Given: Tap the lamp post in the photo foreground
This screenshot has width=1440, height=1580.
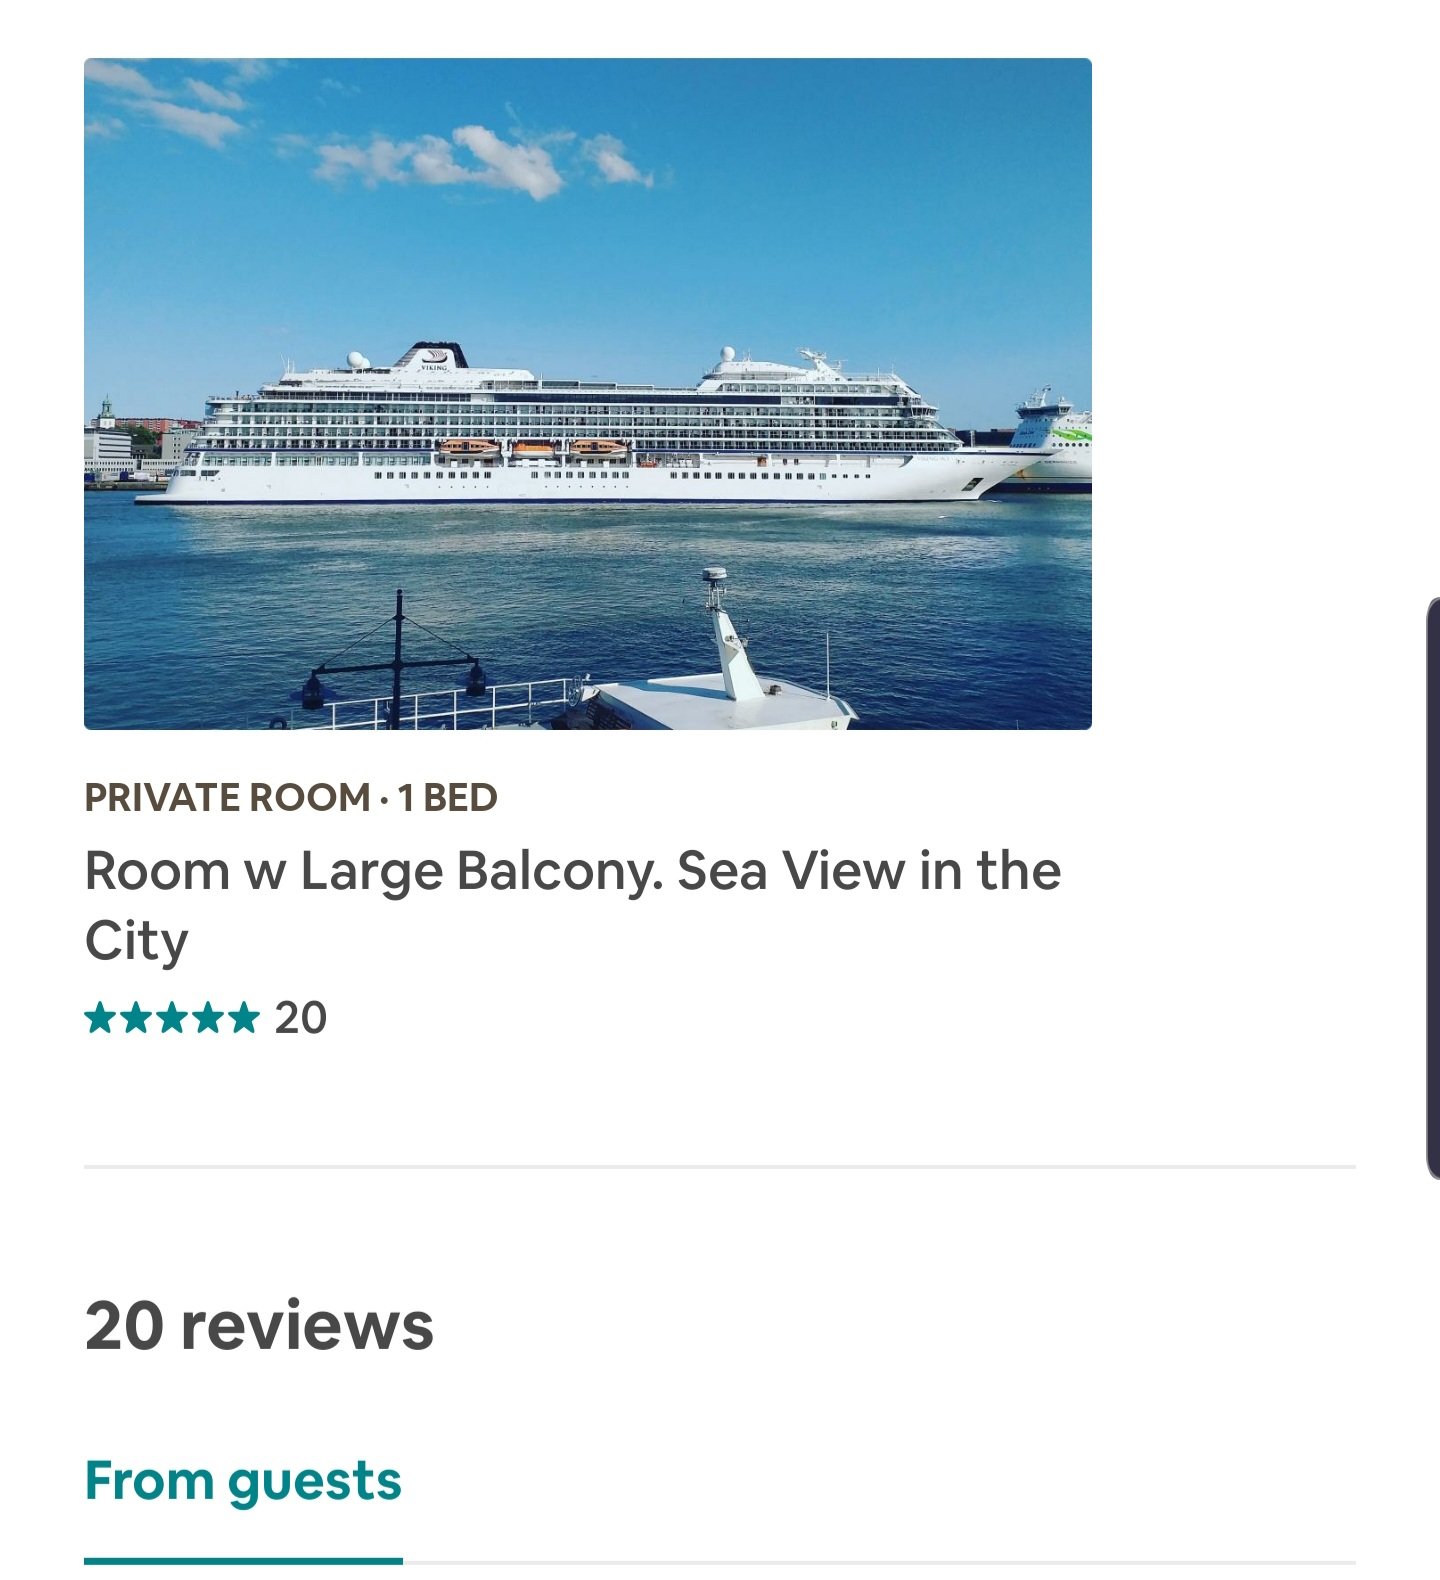Looking at the screenshot, I should point(398,662).
